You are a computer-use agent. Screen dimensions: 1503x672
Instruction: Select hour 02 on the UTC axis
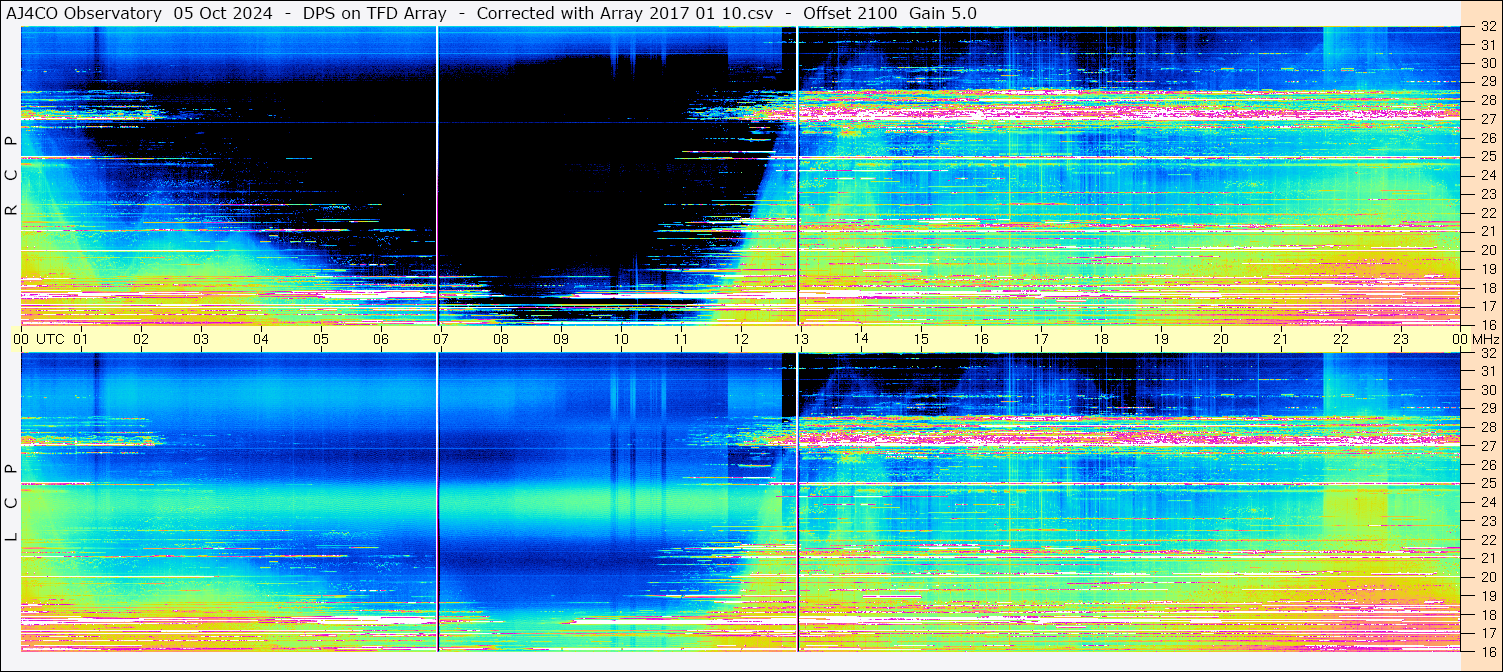pyautogui.click(x=141, y=339)
